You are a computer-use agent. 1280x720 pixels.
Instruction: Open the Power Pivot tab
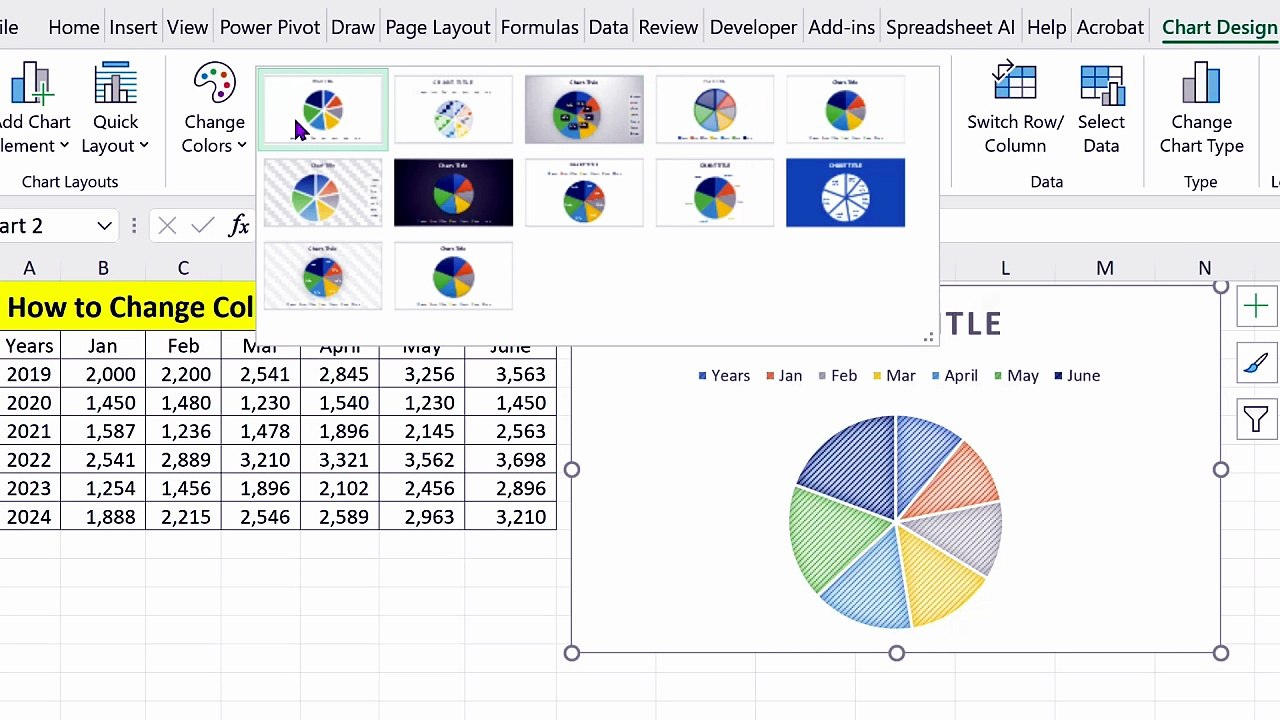(270, 27)
